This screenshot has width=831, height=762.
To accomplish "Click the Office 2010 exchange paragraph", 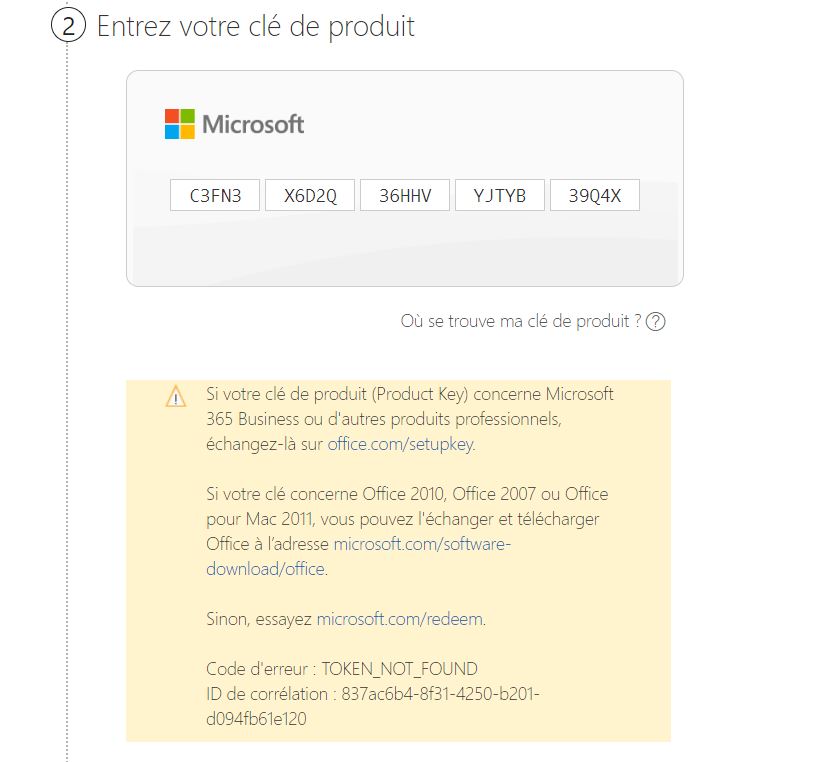I will click(x=407, y=519).
